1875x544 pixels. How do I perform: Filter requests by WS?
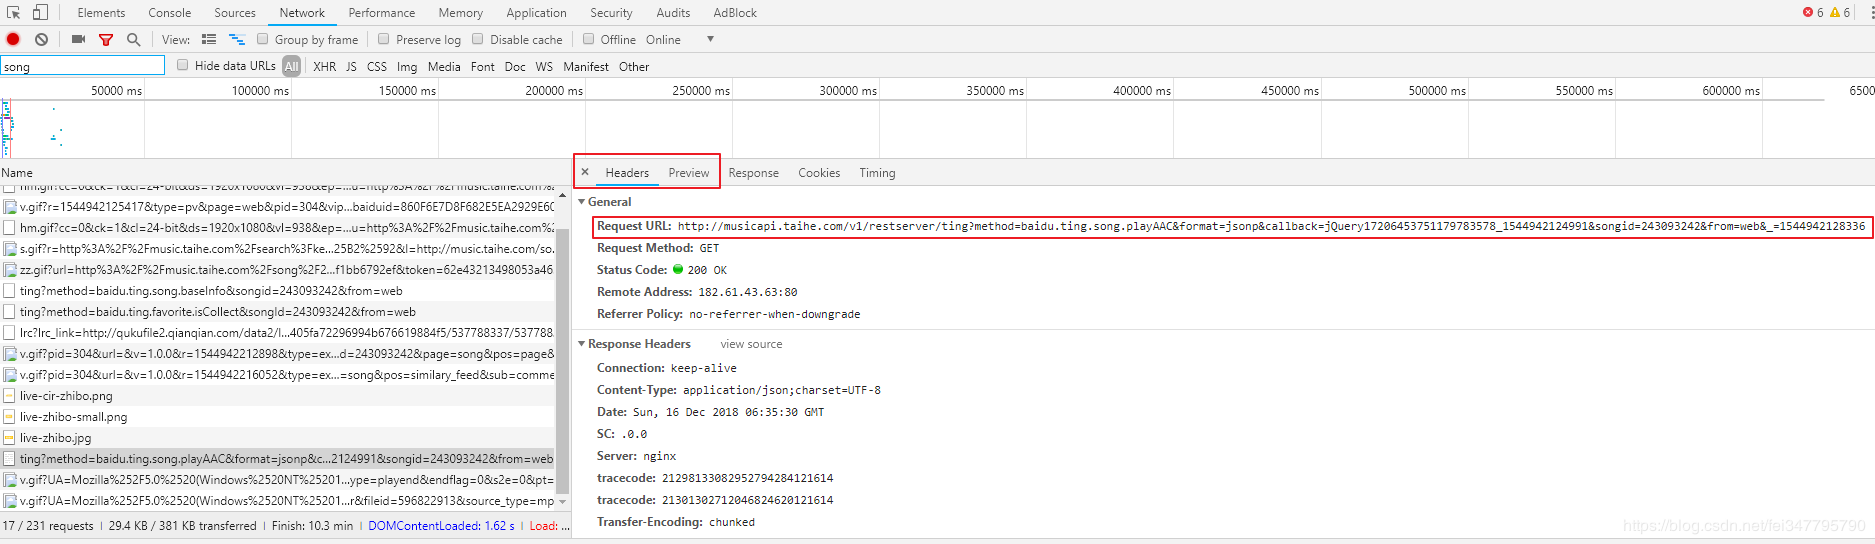click(544, 66)
